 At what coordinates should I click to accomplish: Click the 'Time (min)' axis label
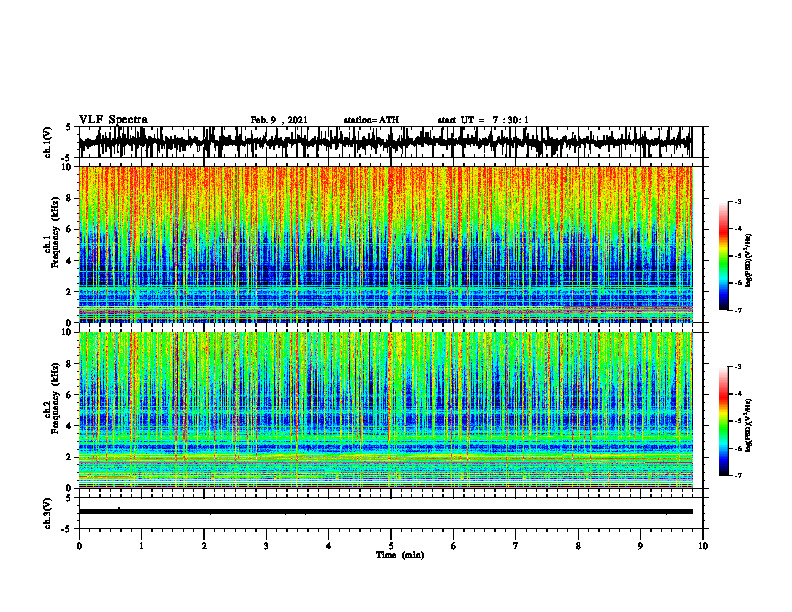coord(400,555)
